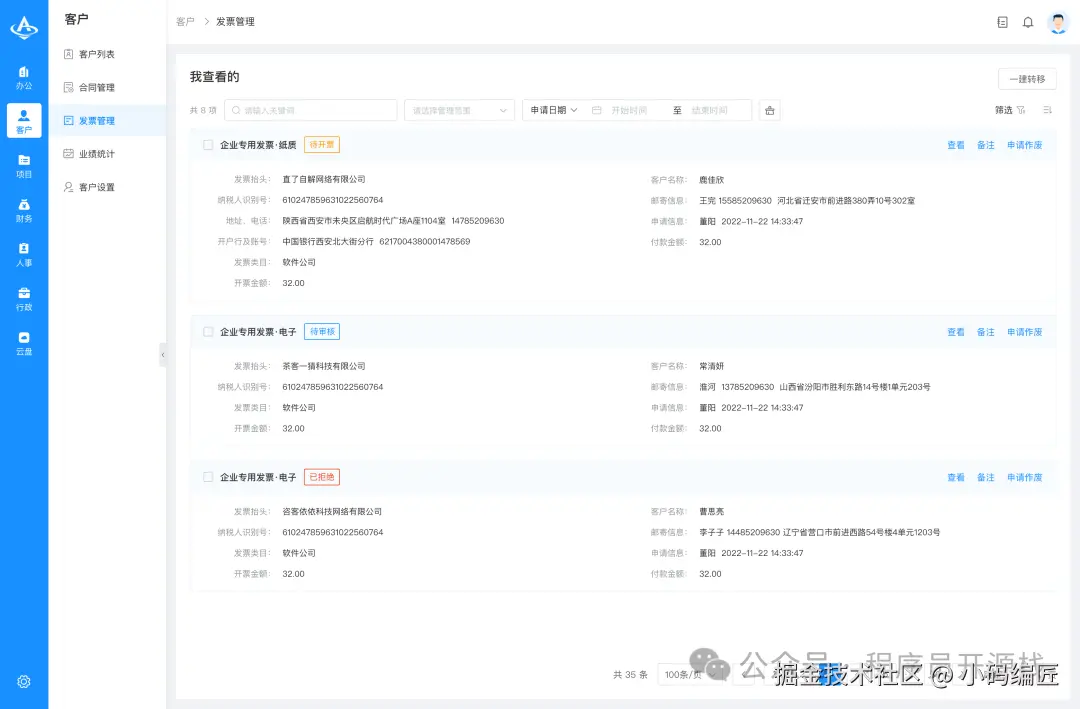Open the 请选择管理类型 dropdown
This screenshot has height=709, width=1080.
point(459,110)
